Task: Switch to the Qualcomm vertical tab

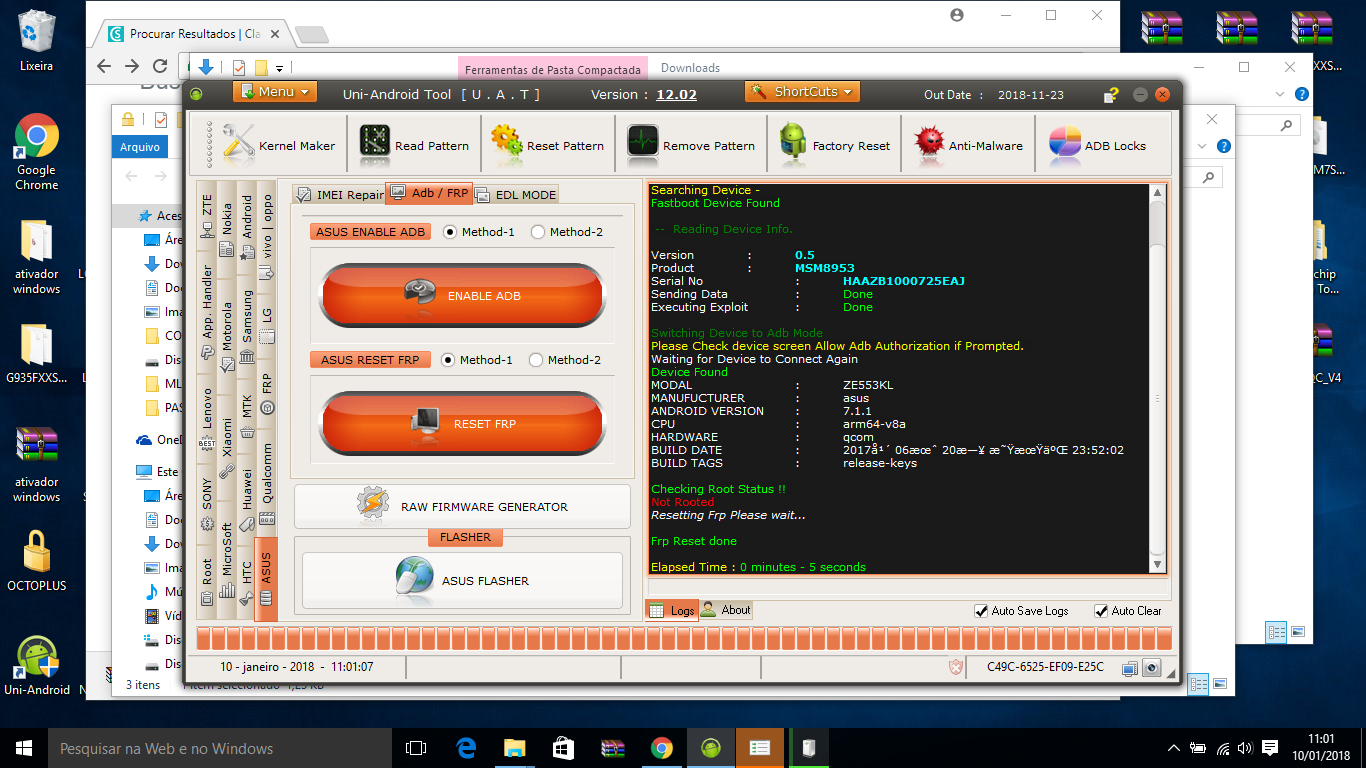Action: [267, 485]
